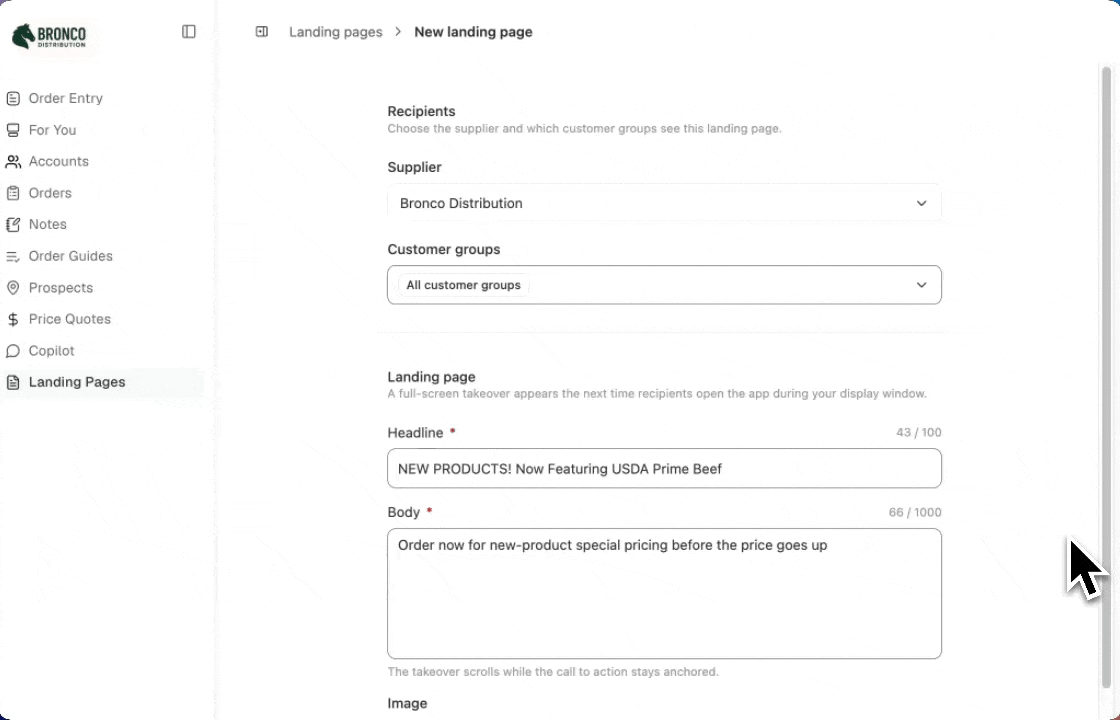The image size is (1120, 720).
Task: Click the Order Entry sidebar icon
Action: coord(13,99)
